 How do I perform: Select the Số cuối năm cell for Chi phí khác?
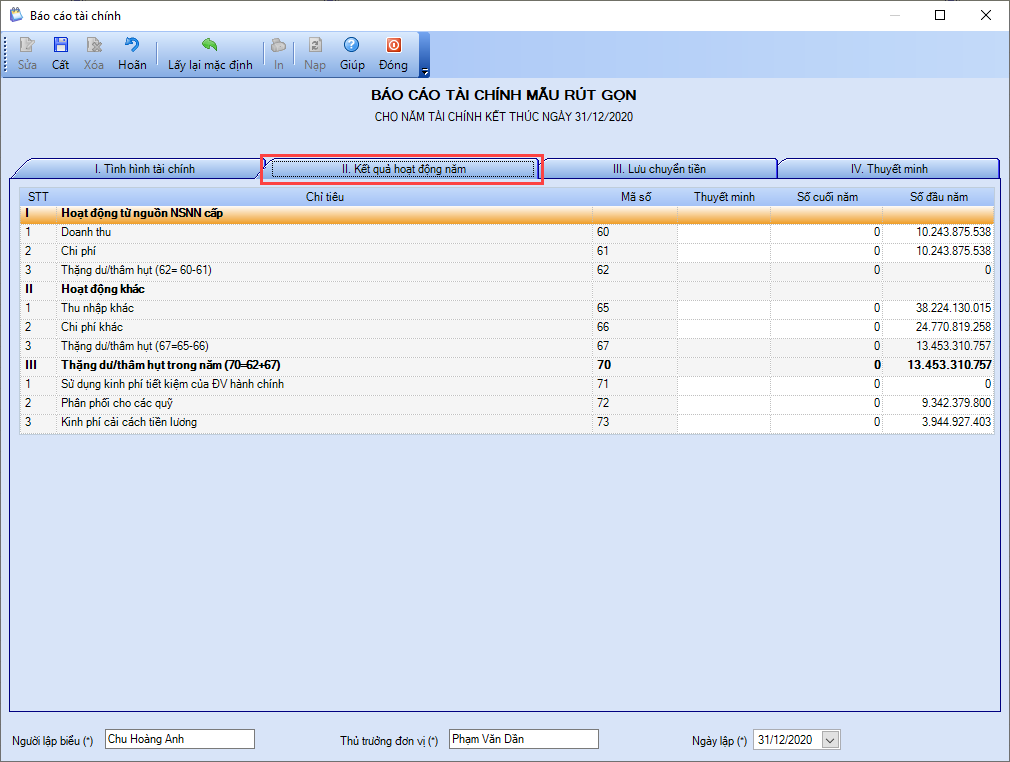click(x=826, y=327)
